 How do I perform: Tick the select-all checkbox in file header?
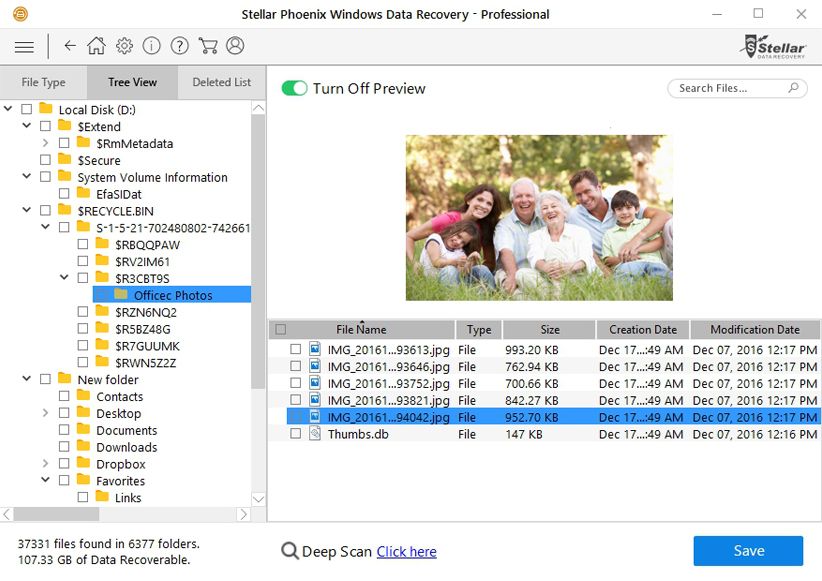[281, 329]
